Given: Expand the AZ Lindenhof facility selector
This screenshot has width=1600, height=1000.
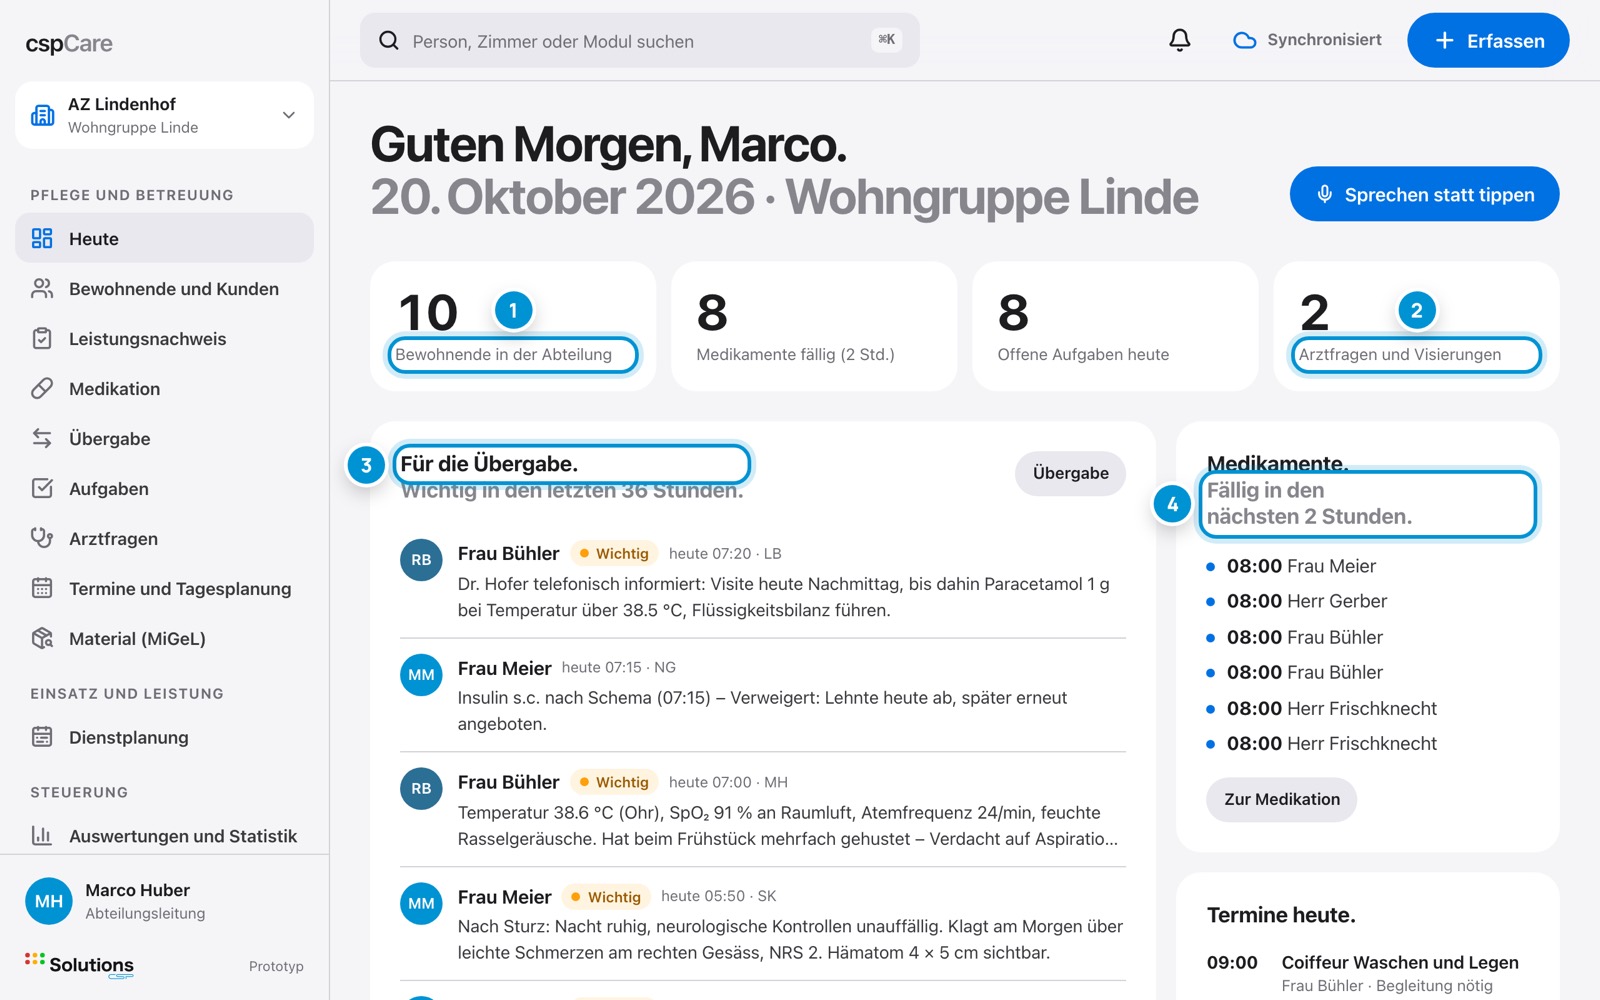Looking at the screenshot, I should tap(164, 115).
